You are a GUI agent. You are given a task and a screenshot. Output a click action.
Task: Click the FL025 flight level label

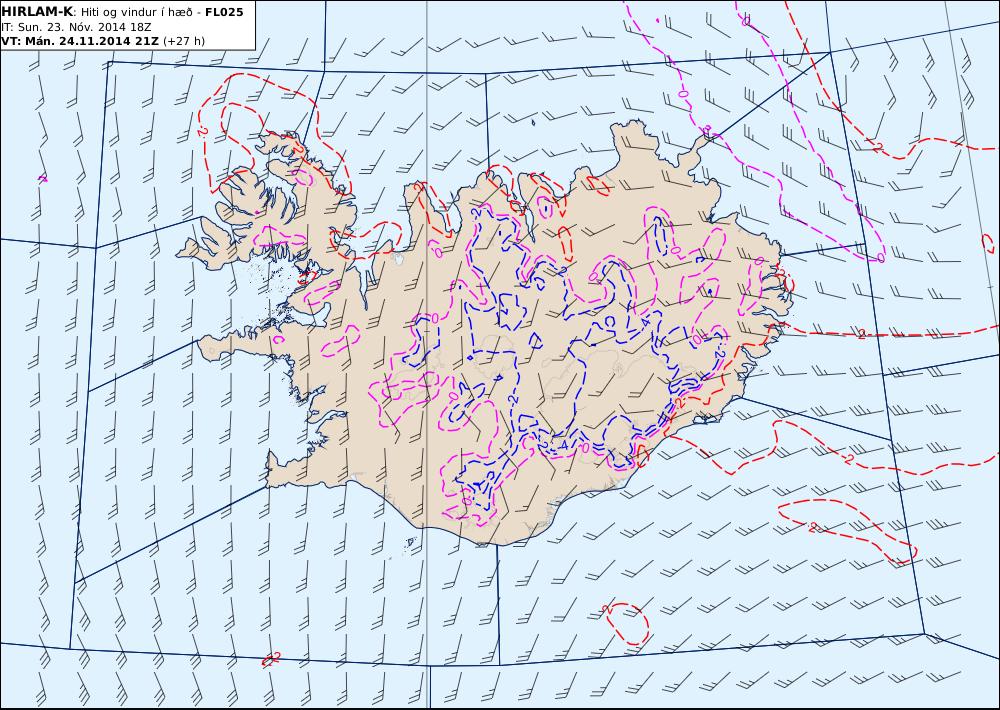pyautogui.click(x=224, y=12)
